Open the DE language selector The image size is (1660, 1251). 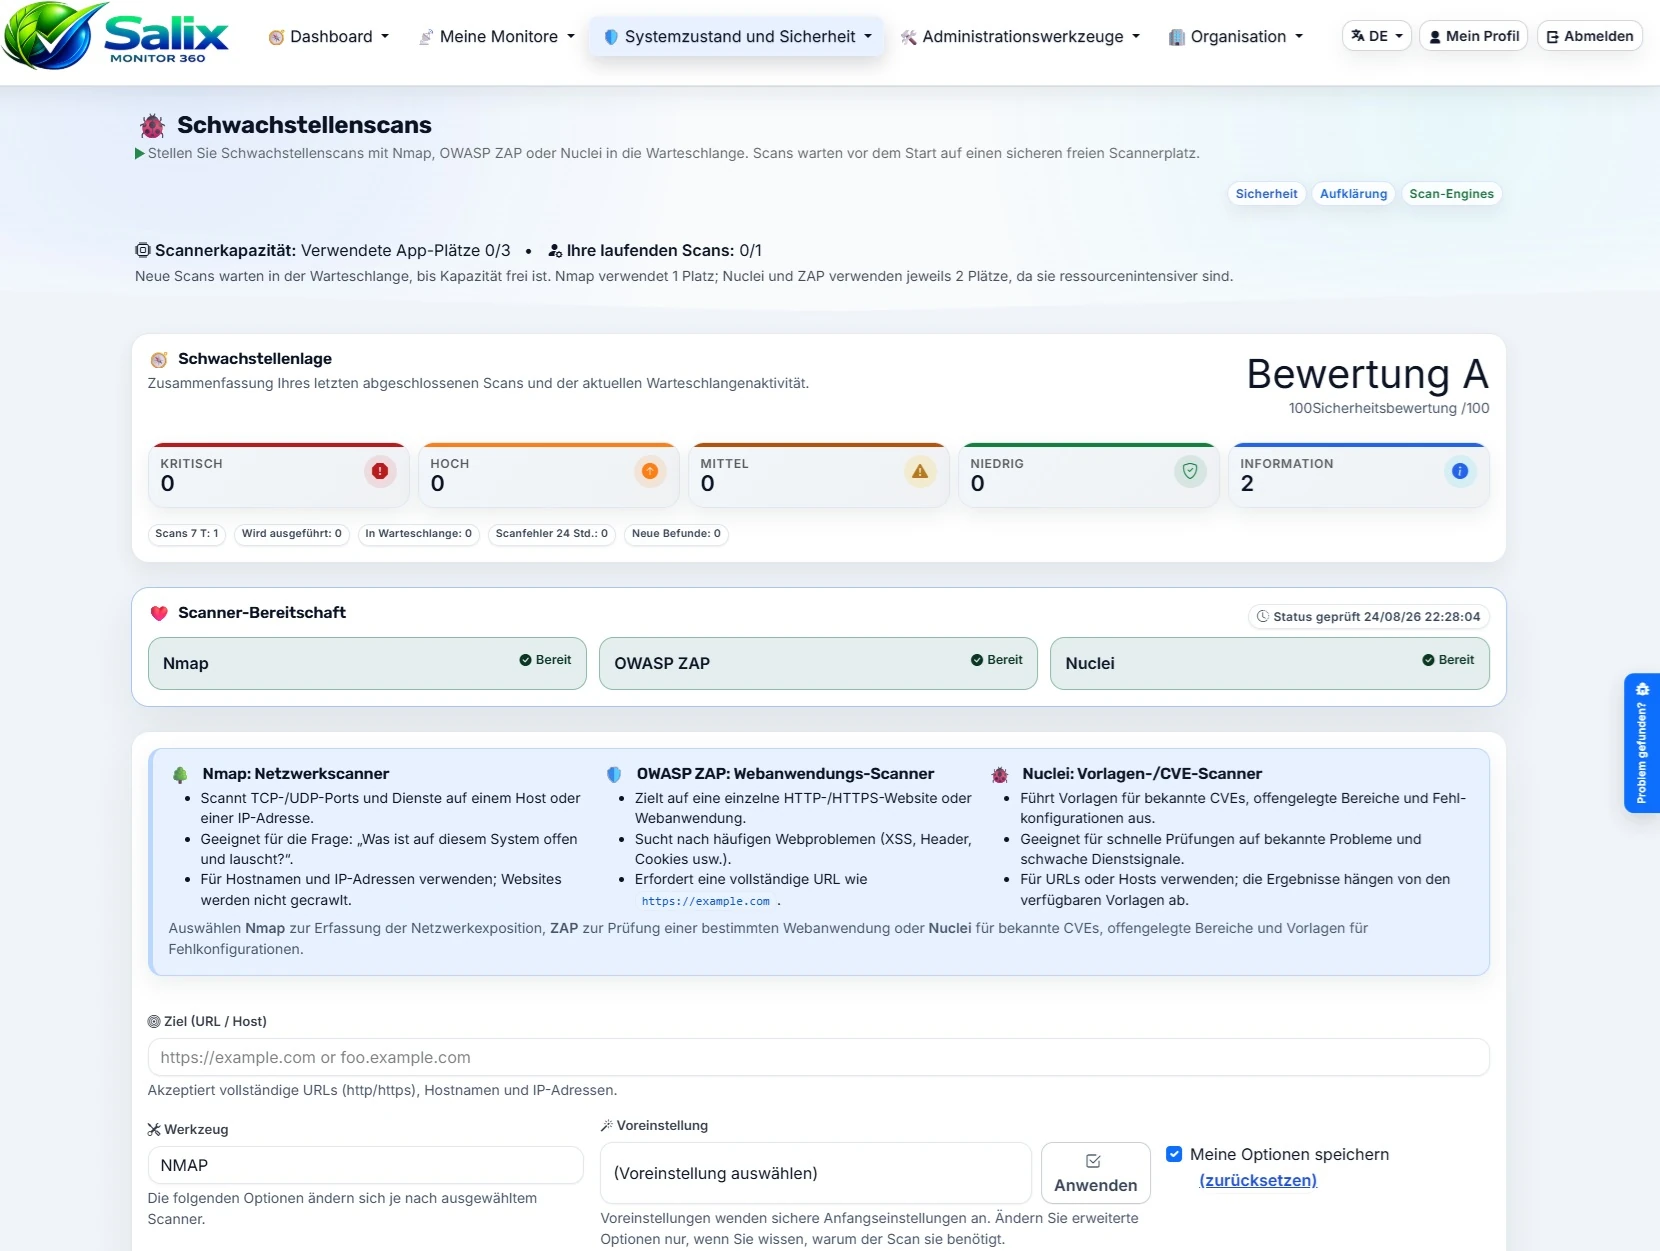coord(1377,36)
